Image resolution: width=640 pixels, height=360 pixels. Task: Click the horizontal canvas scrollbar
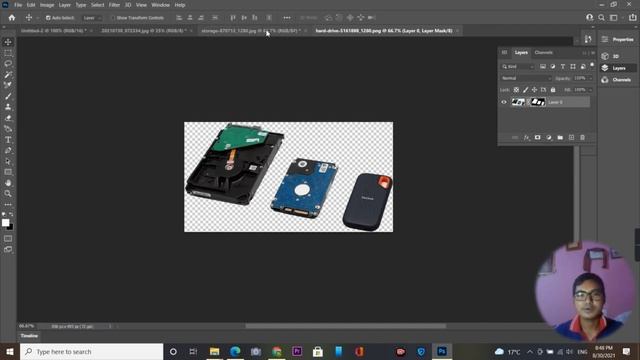tap(346, 326)
